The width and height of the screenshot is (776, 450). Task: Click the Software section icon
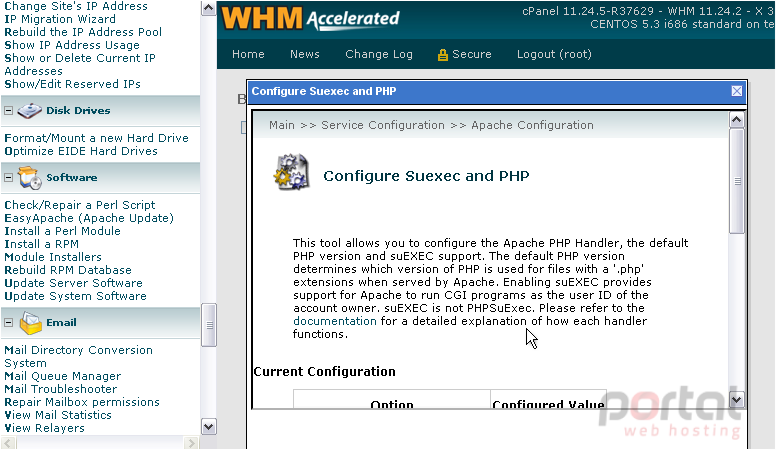coord(30,178)
